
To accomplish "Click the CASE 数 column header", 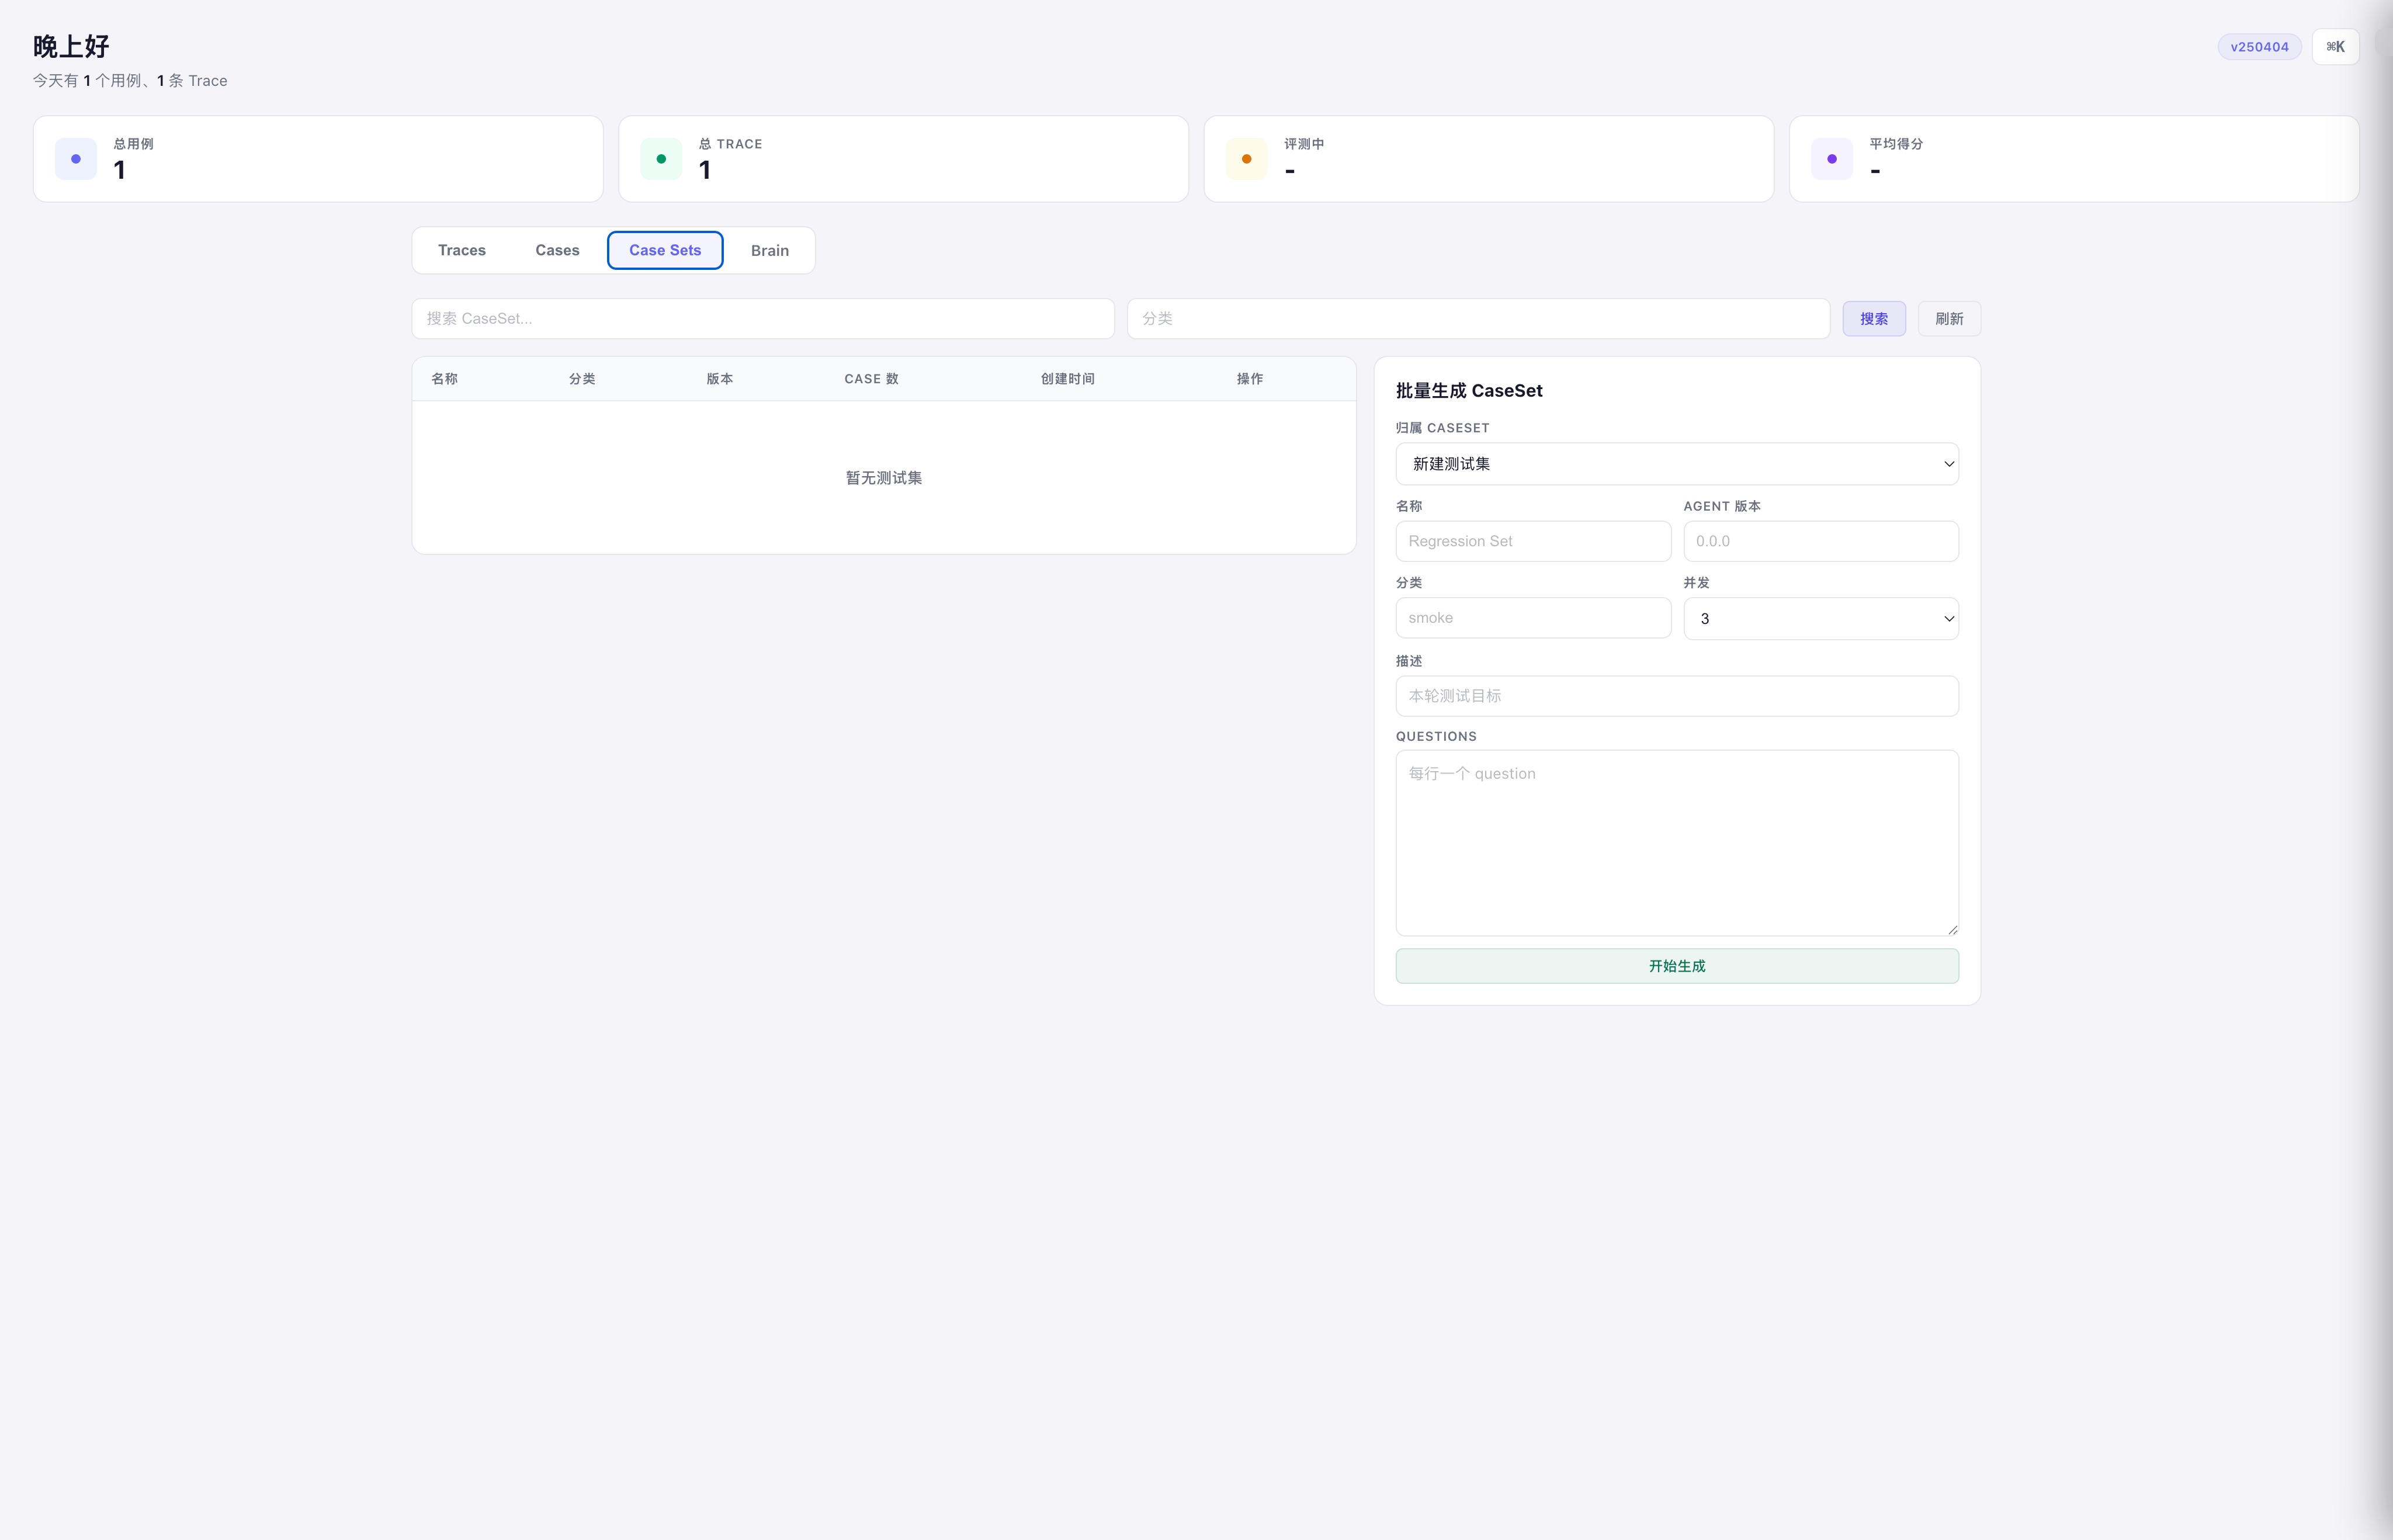I will (871, 379).
